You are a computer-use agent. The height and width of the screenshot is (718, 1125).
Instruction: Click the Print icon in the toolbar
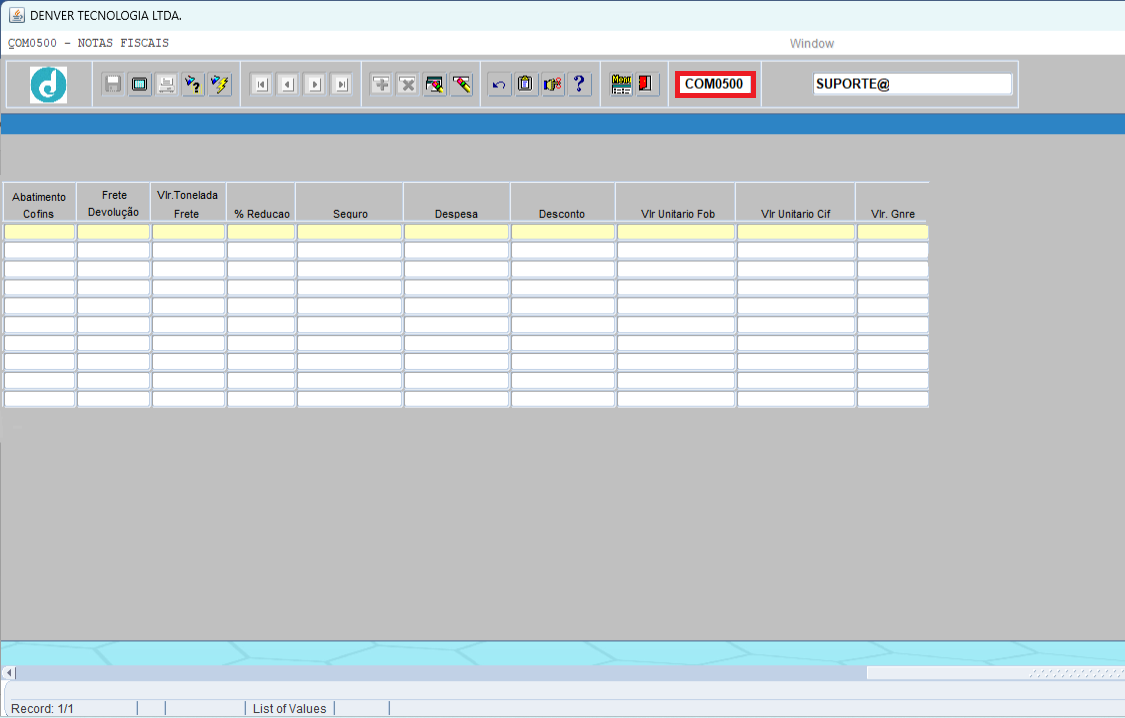[166, 85]
